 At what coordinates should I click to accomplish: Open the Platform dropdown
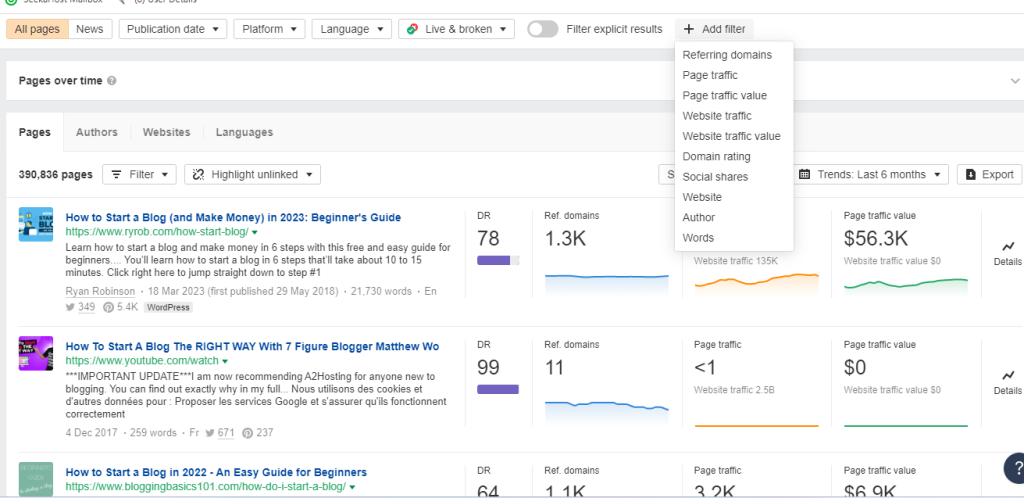[x=270, y=29]
